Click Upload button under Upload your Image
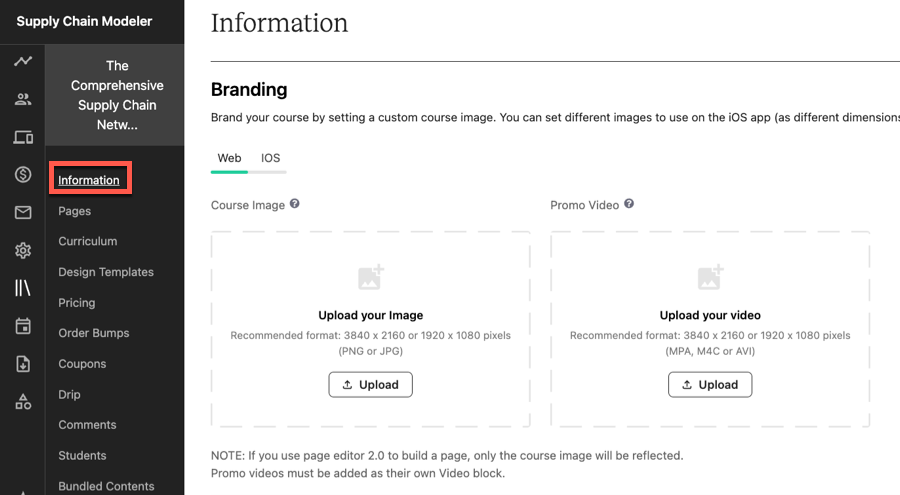 [x=370, y=385]
